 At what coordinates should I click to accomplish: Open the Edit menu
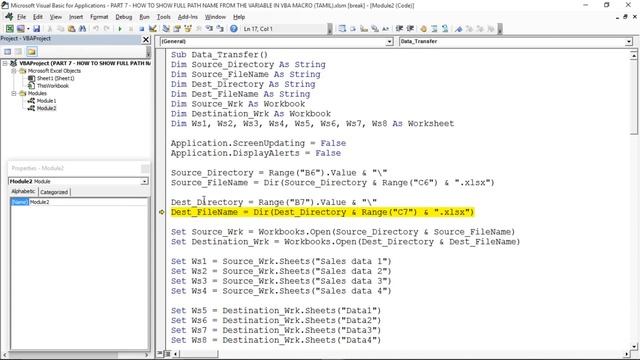[38, 17]
